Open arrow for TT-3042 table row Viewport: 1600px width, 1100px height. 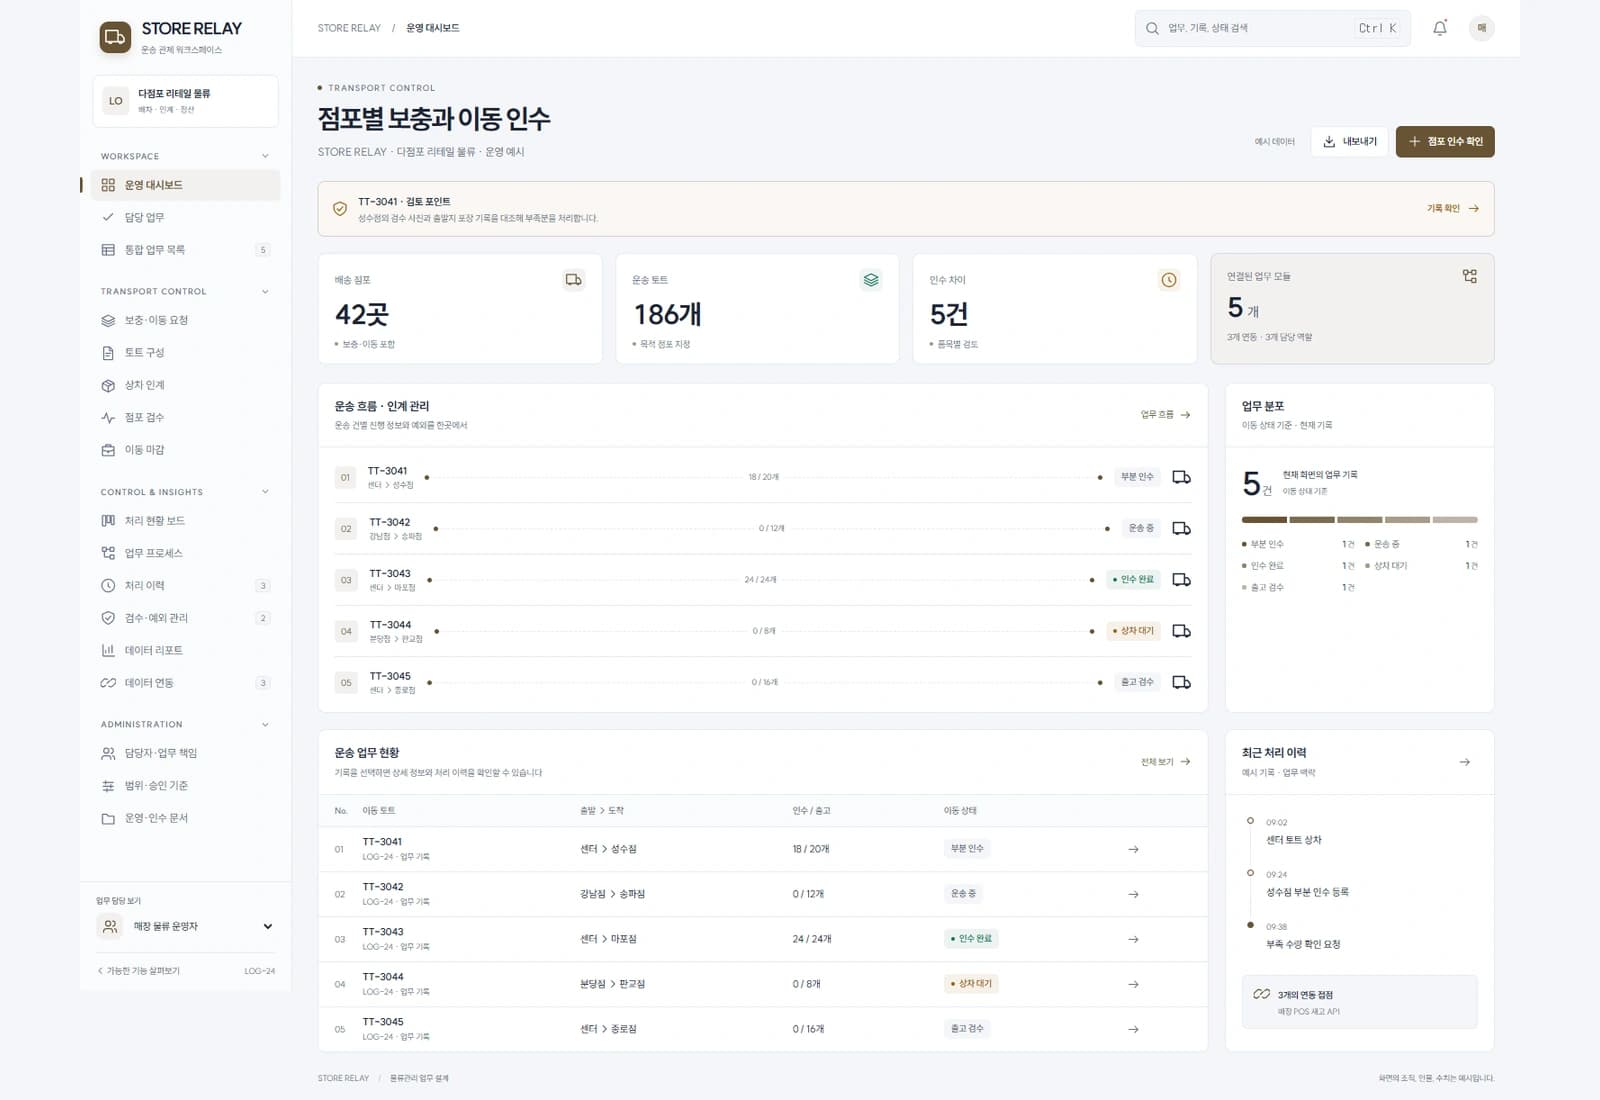tap(1133, 894)
